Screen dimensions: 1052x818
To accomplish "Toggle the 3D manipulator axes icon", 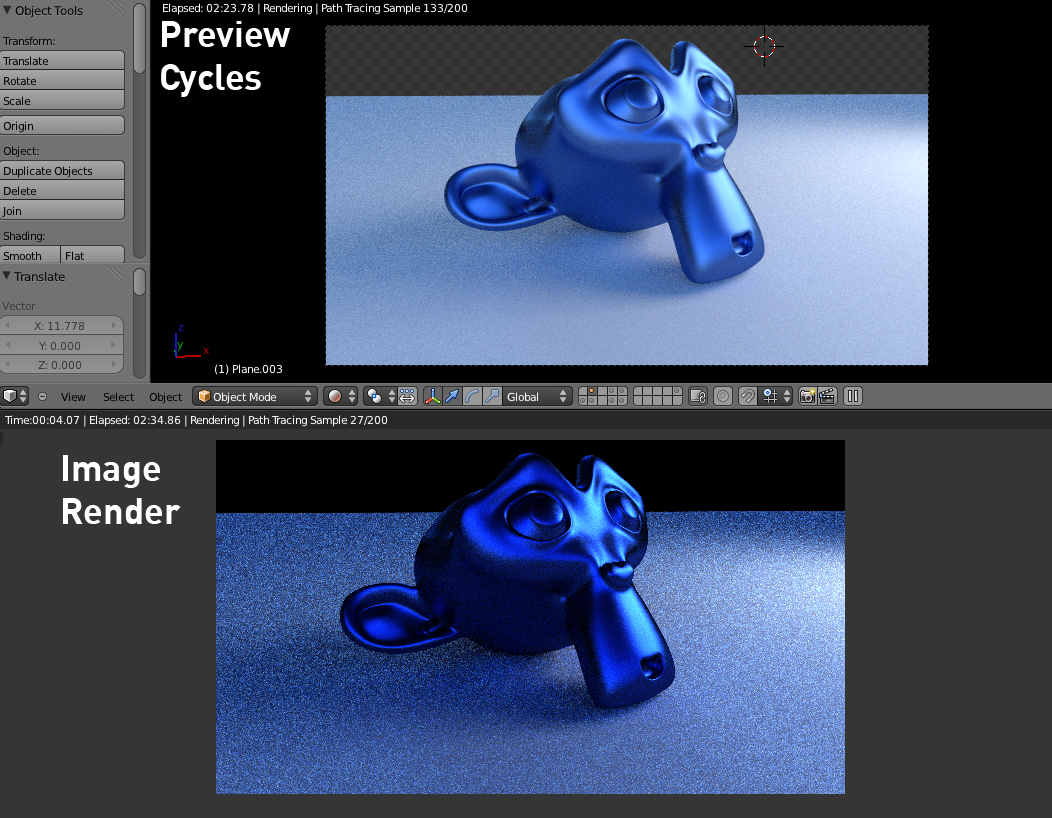I will (x=433, y=397).
